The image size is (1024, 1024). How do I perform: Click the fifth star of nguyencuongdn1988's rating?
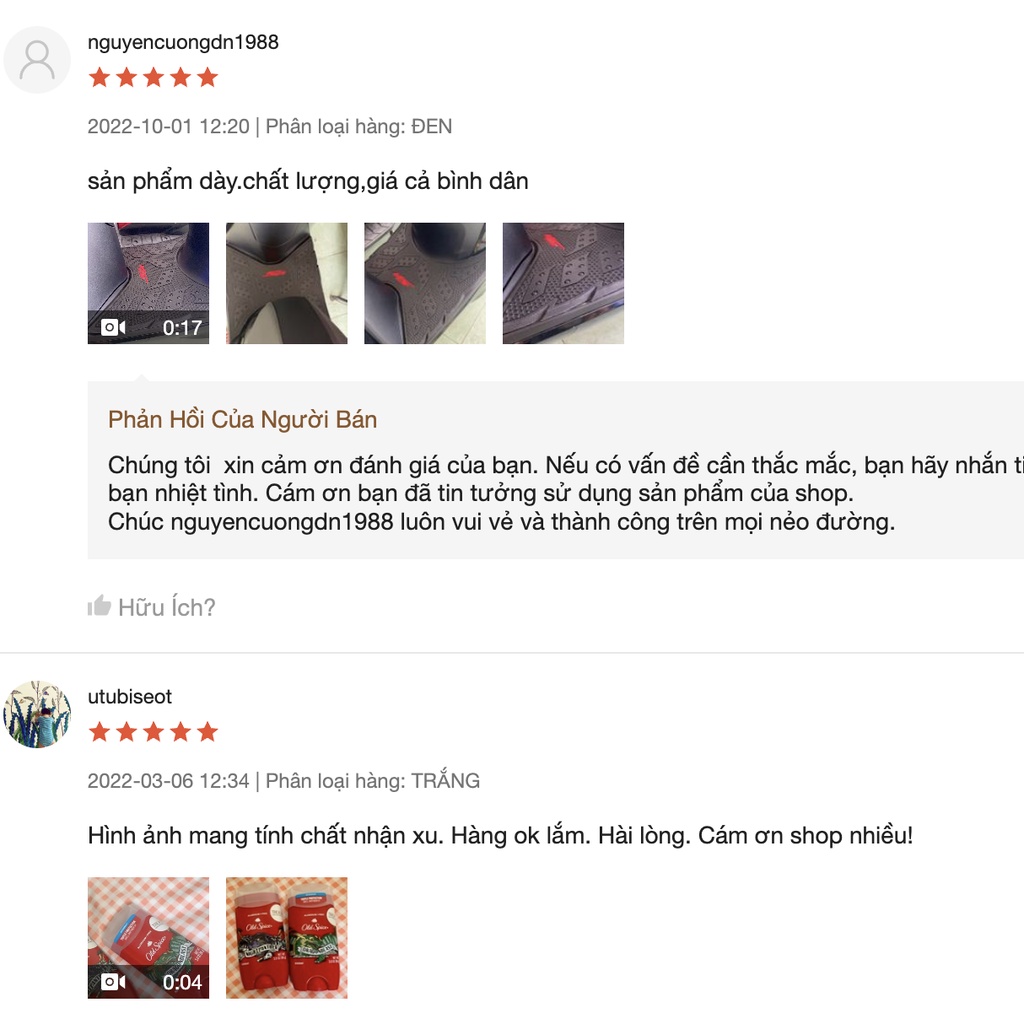[208, 77]
